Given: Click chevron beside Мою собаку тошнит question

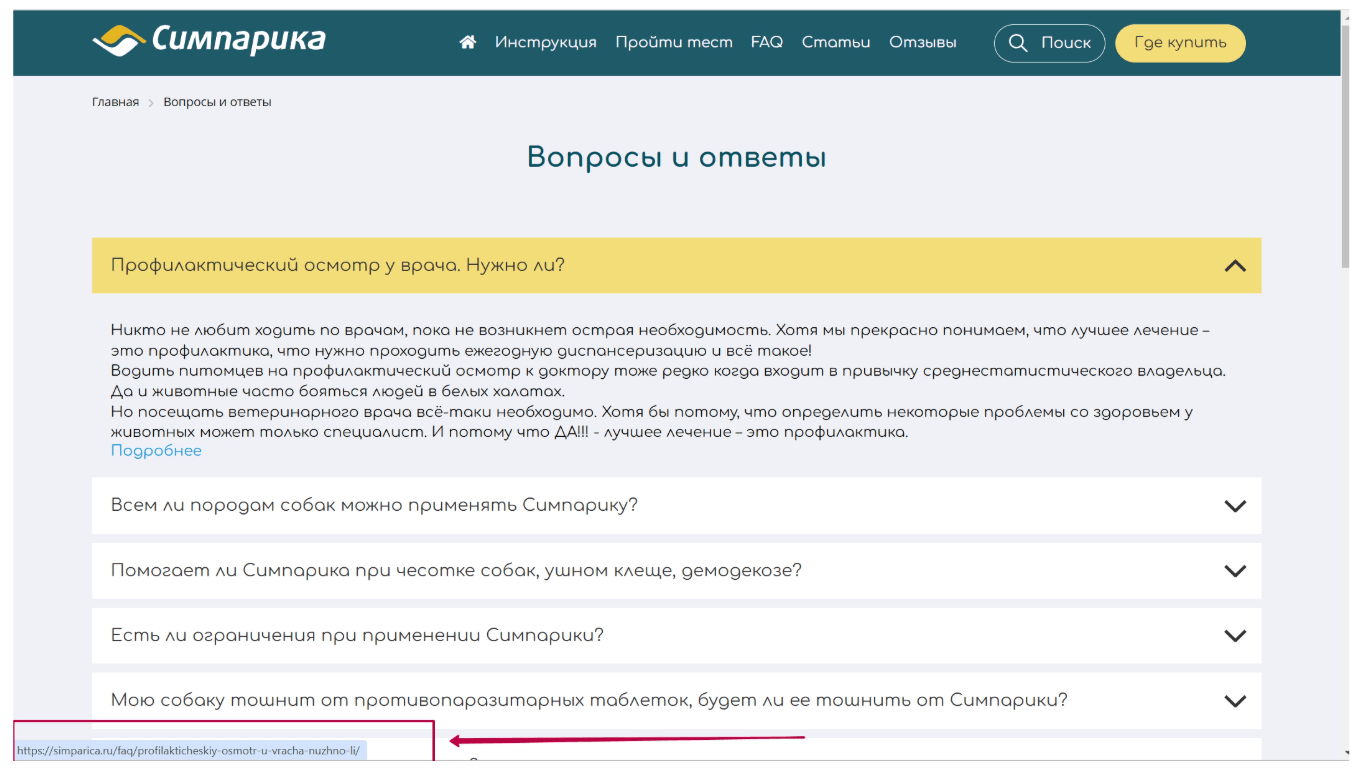Looking at the screenshot, I should [1235, 701].
